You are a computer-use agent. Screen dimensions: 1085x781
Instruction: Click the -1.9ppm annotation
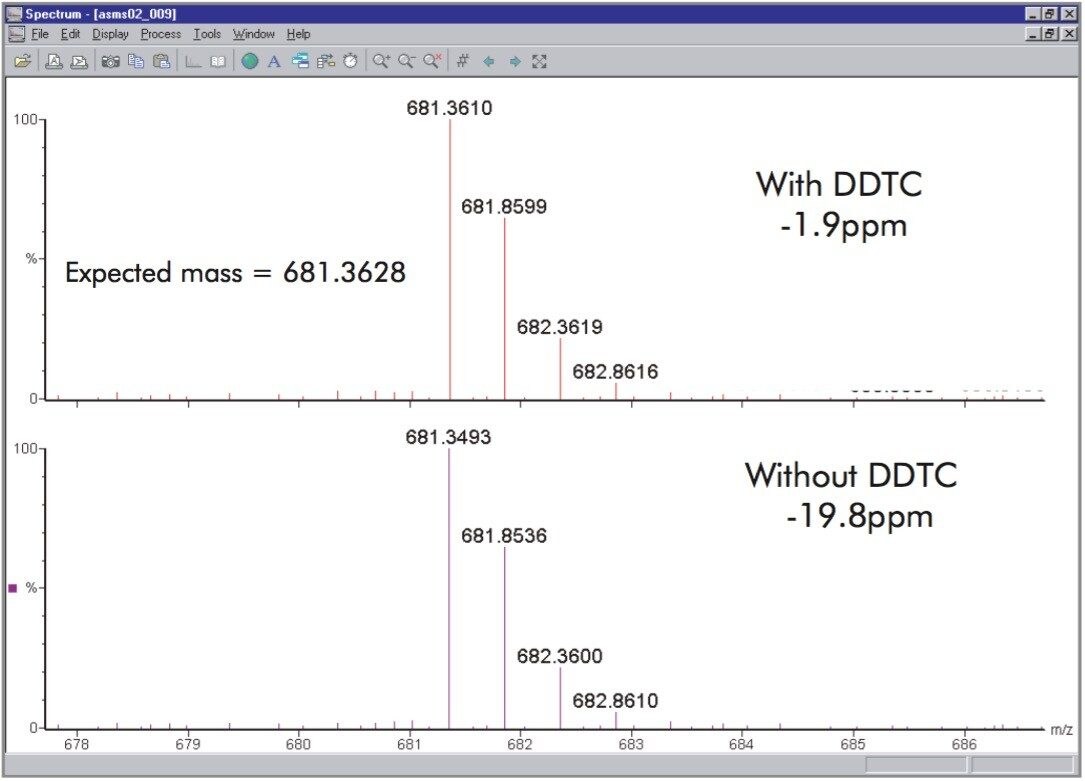843,226
